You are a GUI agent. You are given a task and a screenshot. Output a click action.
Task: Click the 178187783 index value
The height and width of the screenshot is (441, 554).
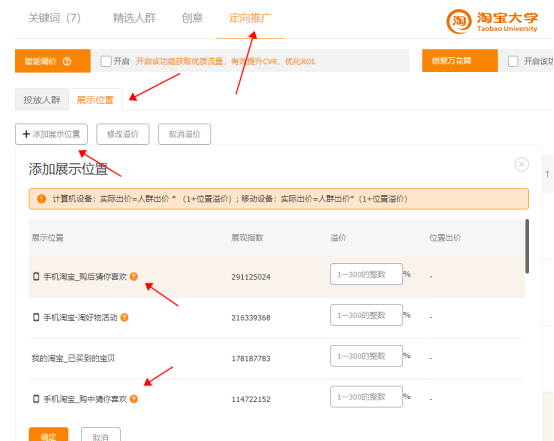click(x=251, y=359)
